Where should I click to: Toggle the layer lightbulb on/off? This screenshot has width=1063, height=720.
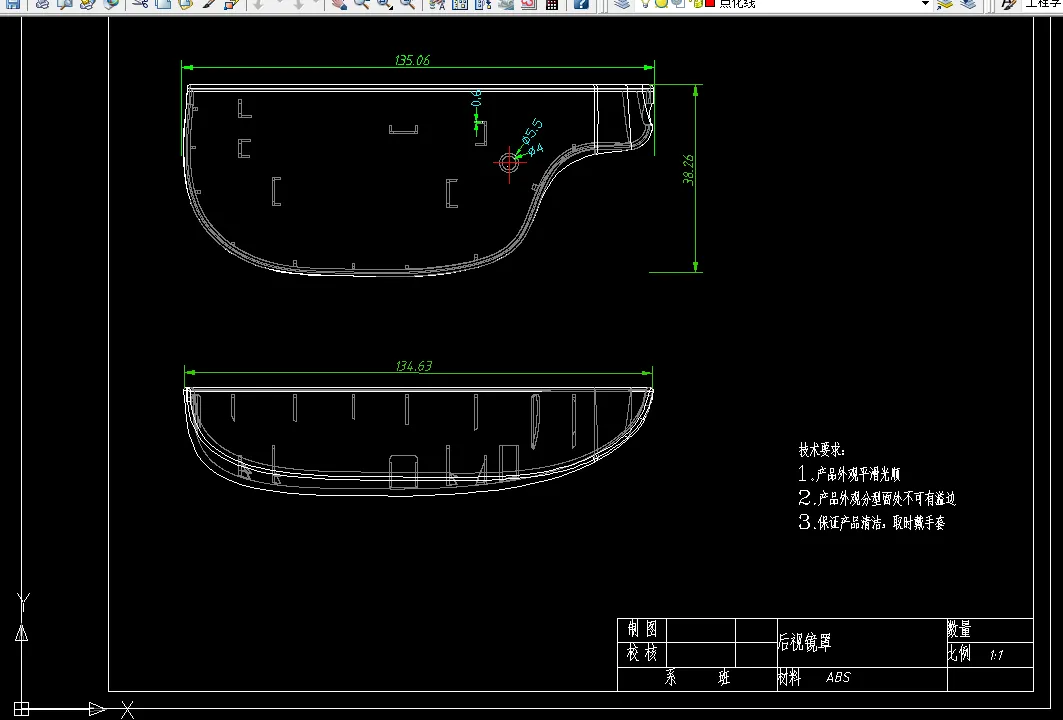pos(645,3)
